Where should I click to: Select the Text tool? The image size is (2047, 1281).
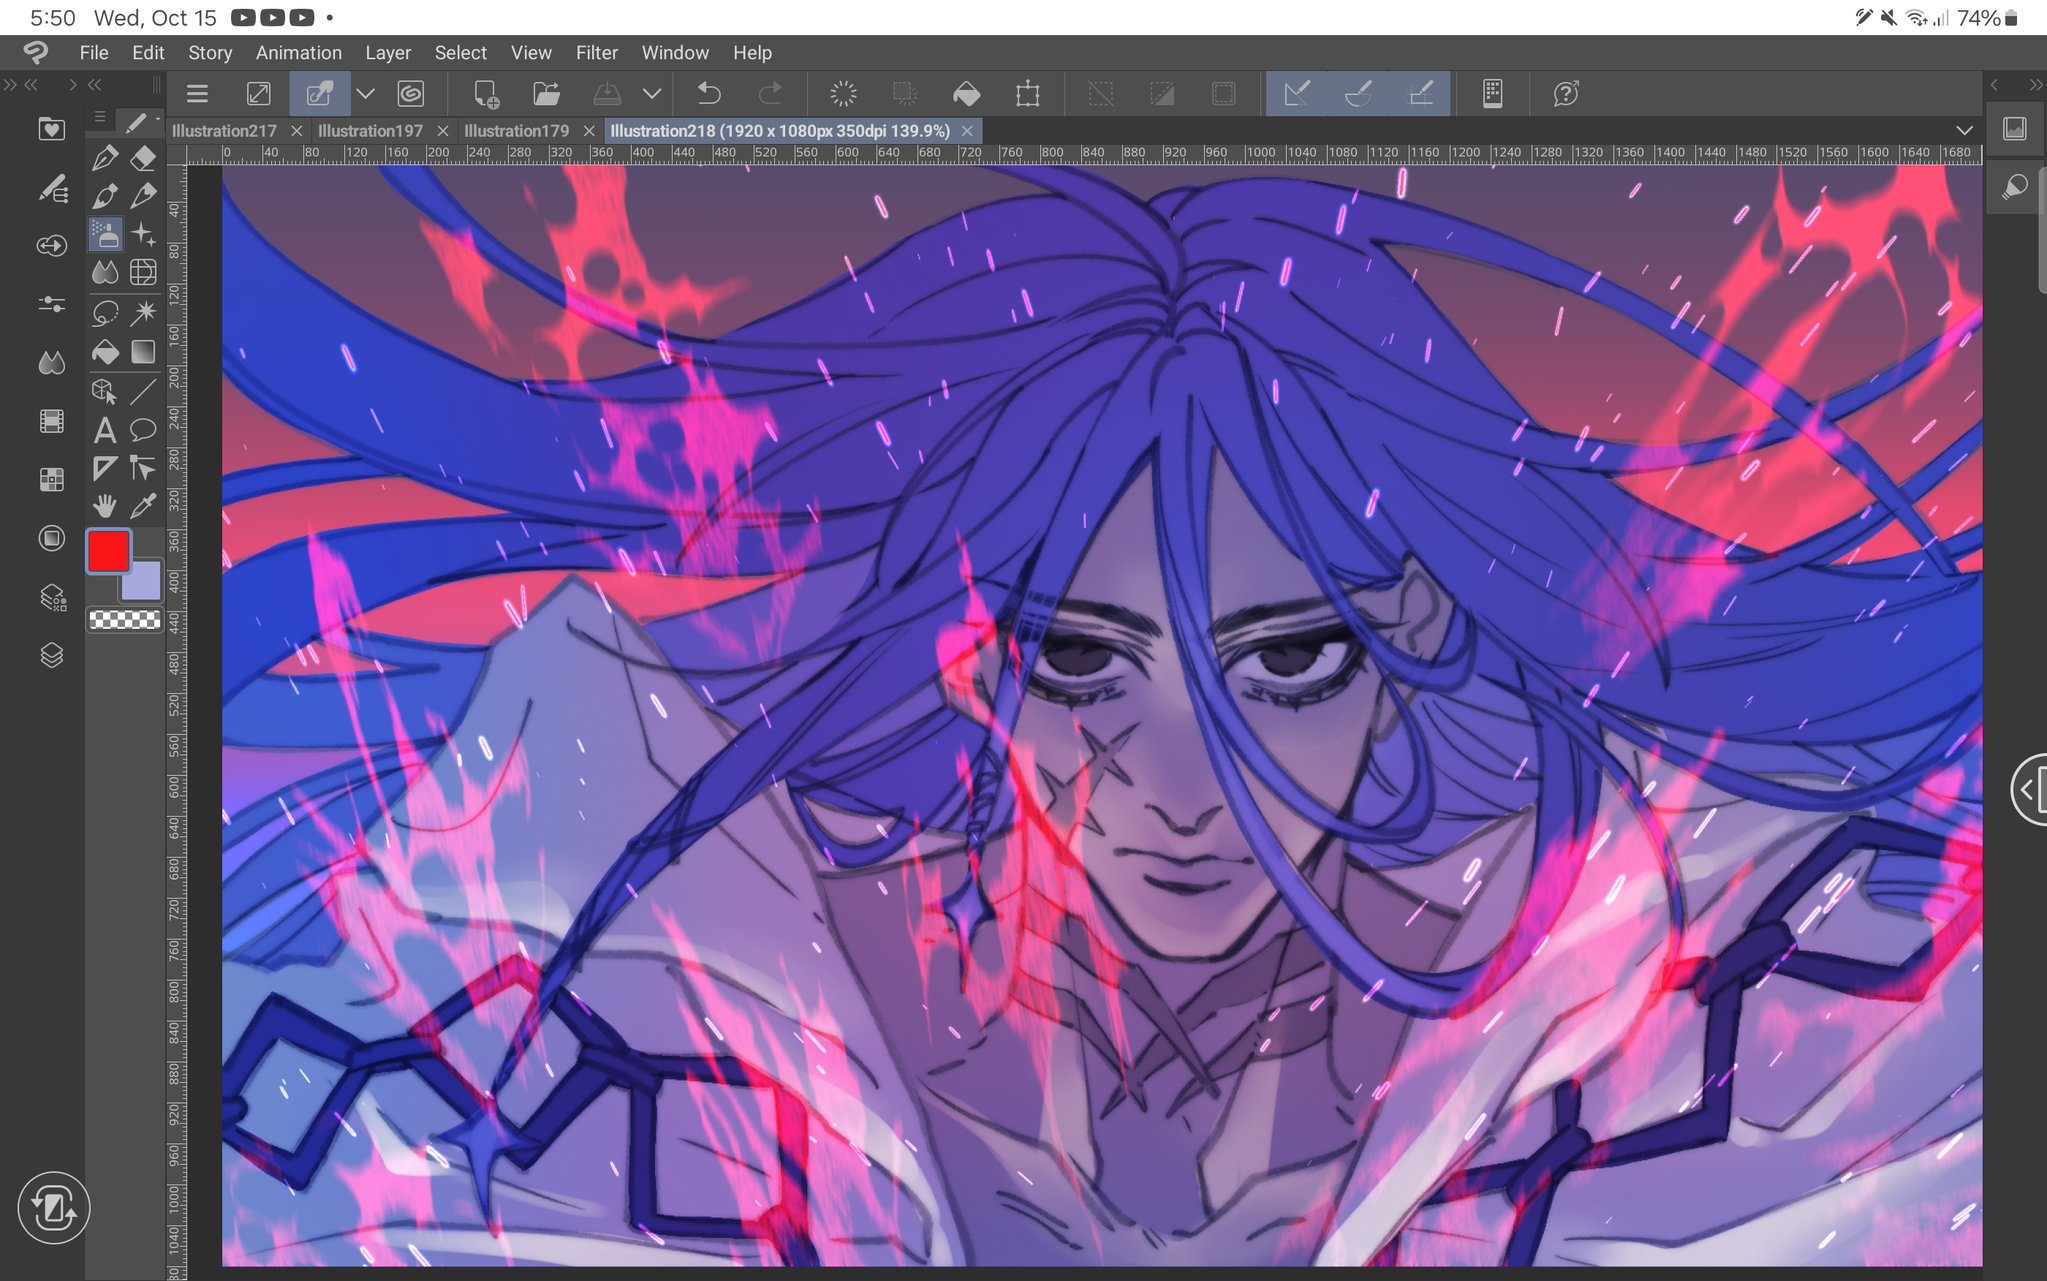pos(104,430)
